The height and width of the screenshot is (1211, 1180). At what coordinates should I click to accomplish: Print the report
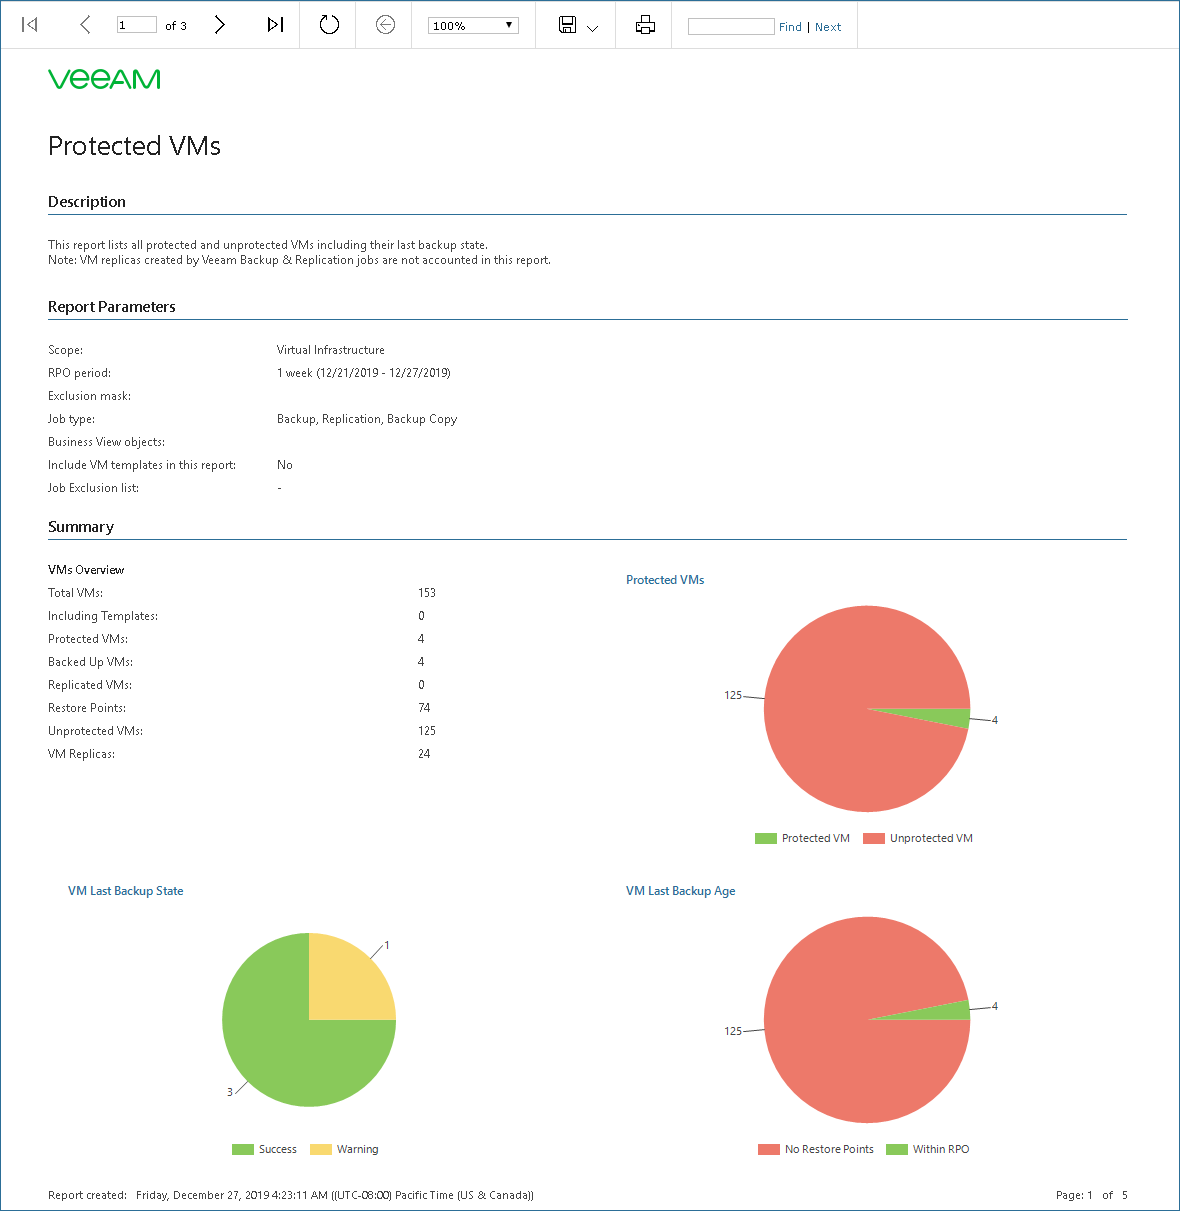[645, 25]
